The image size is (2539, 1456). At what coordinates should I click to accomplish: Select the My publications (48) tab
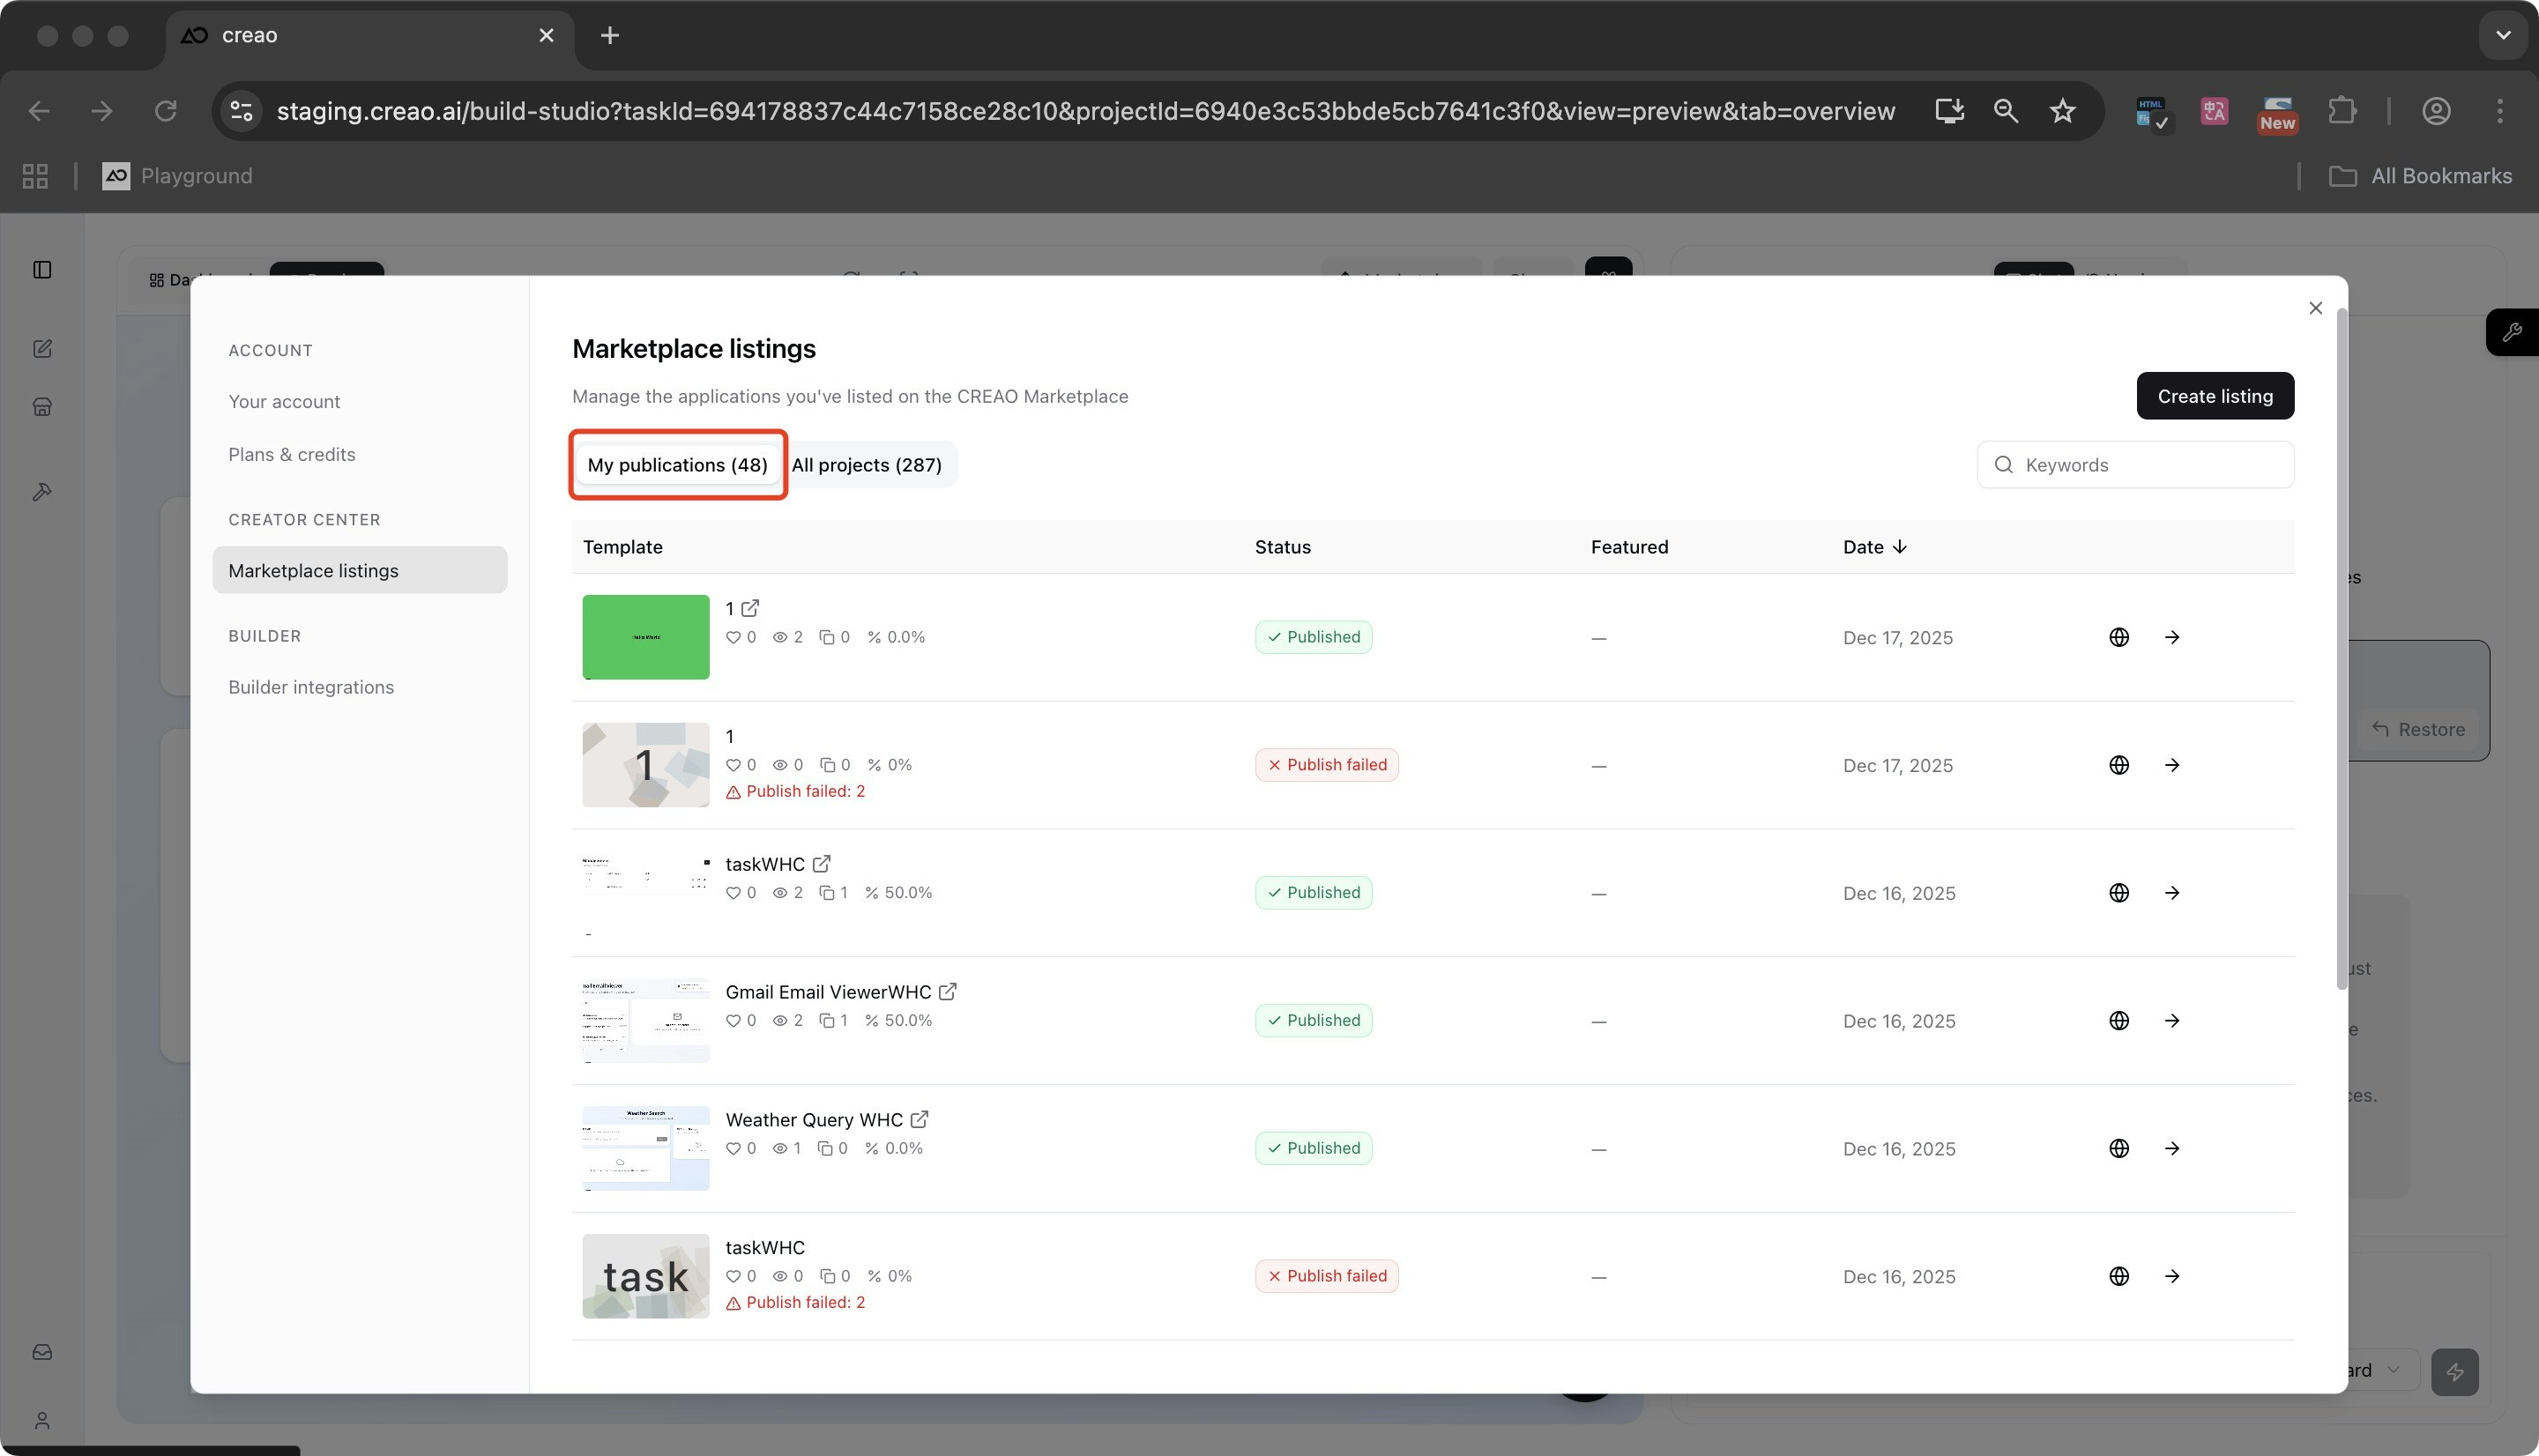pyautogui.click(x=677, y=465)
